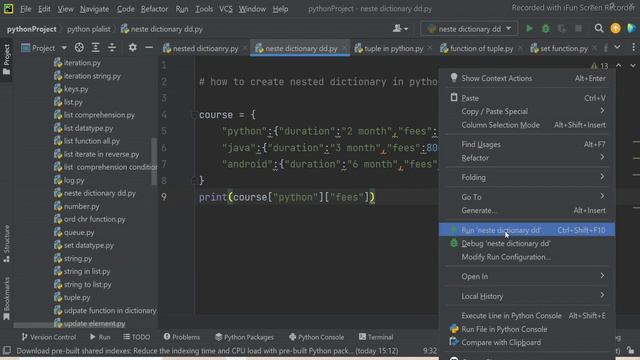This screenshot has height=360, width=640.
Task: Switch to set function.py tab
Action: pos(564,48)
